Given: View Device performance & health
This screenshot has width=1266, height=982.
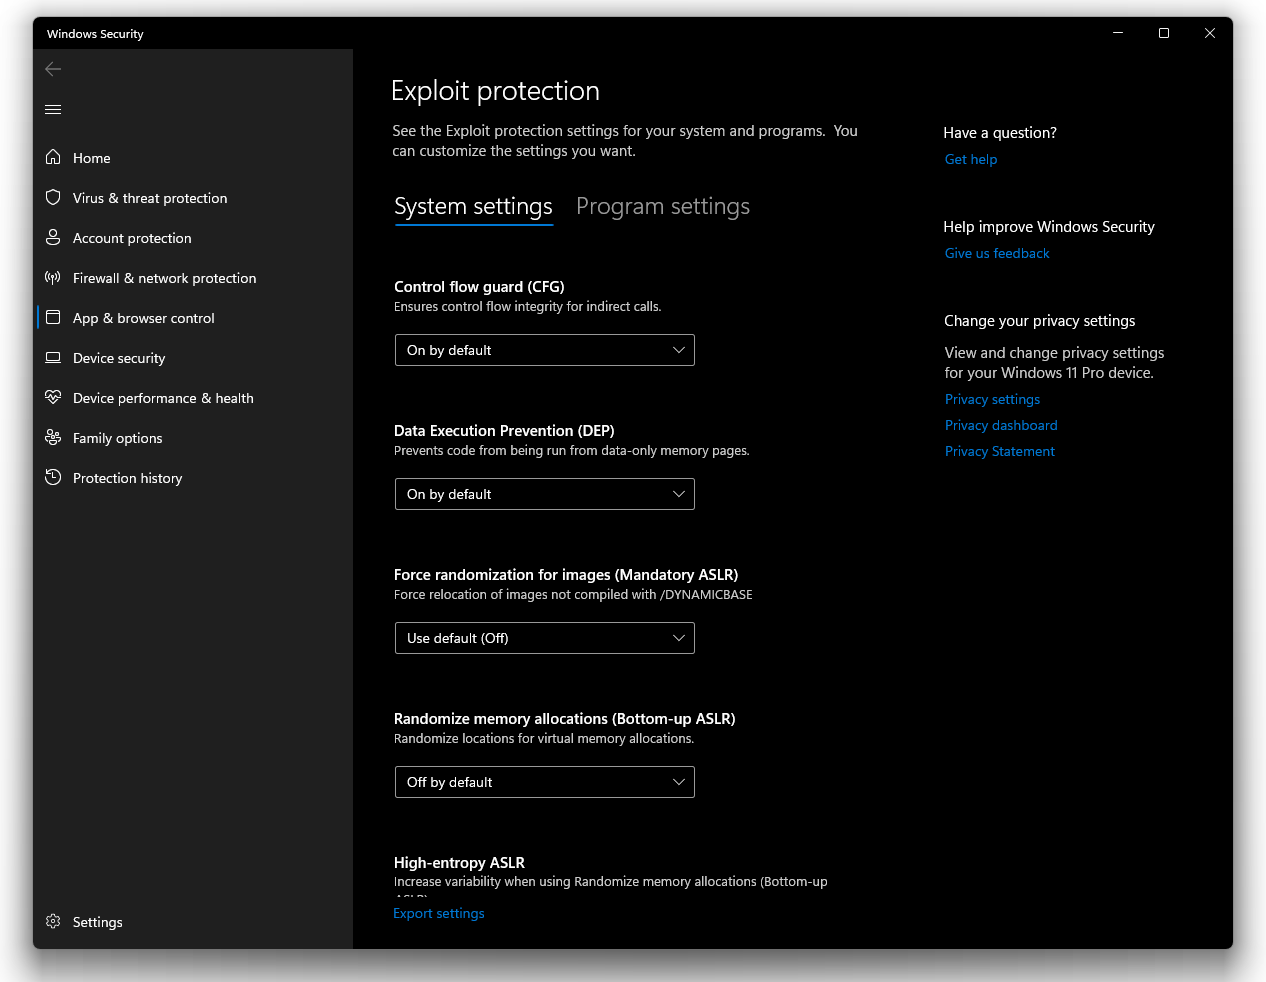Looking at the screenshot, I should pos(162,397).
